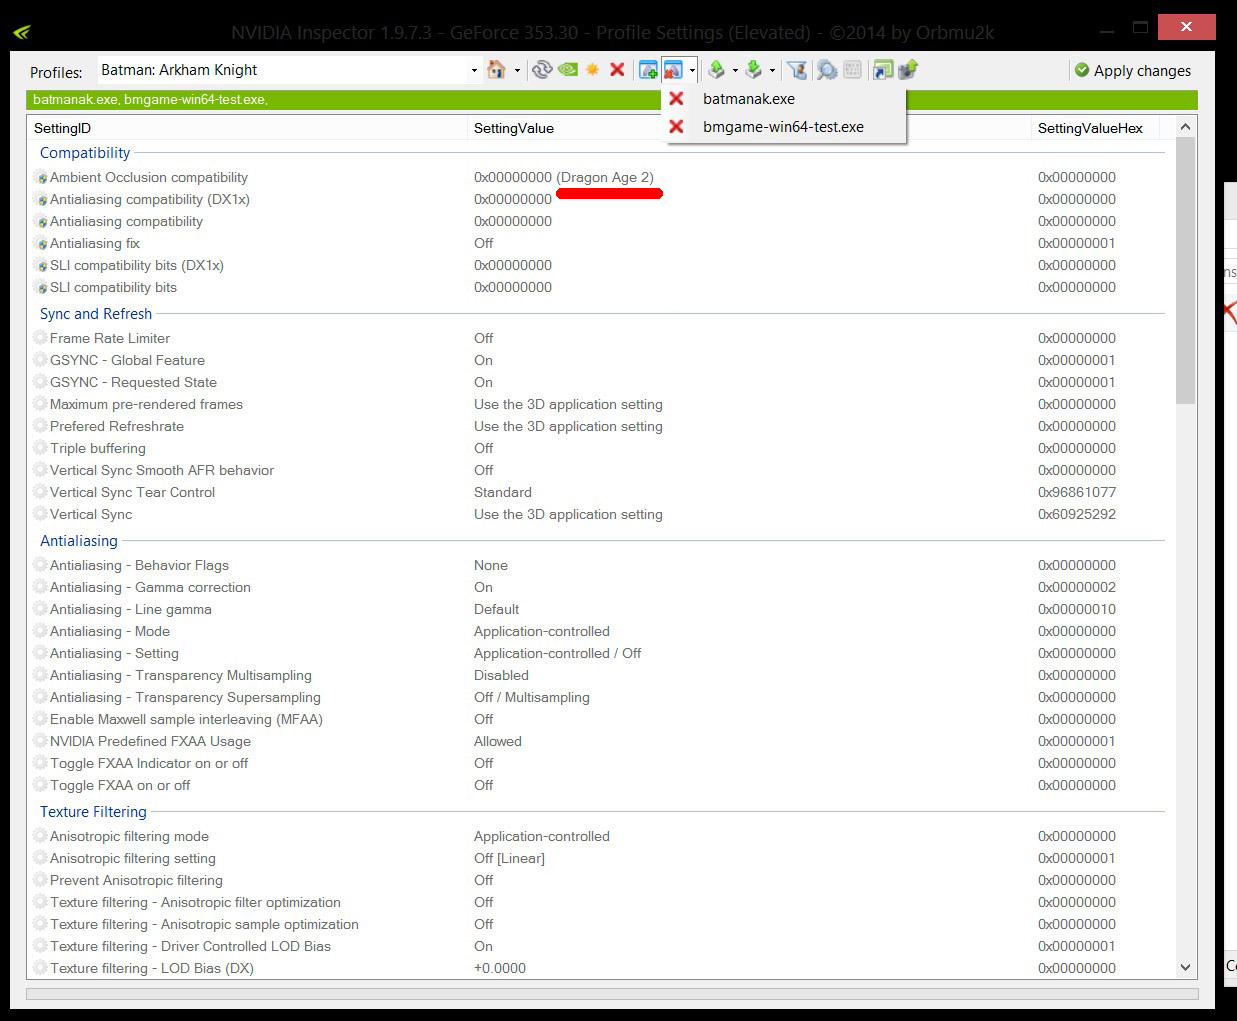Click the shortcut window icon in toolbar
Screen dimensions: 1237x1021
click(883, 70)
